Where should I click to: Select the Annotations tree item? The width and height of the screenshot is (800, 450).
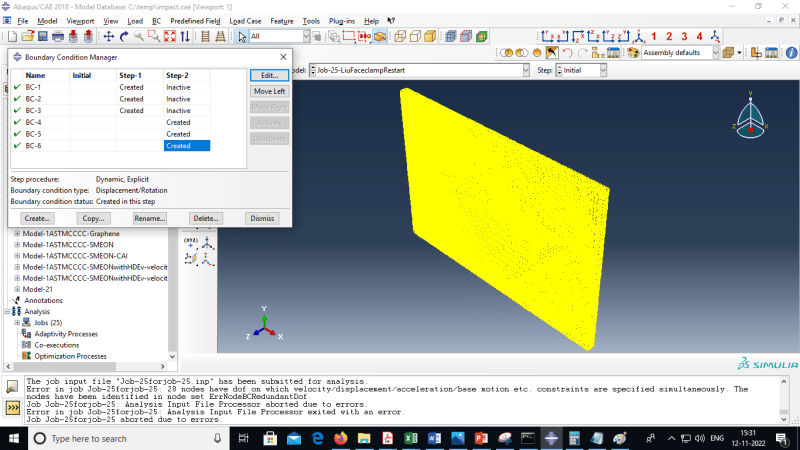pos(43,301)
